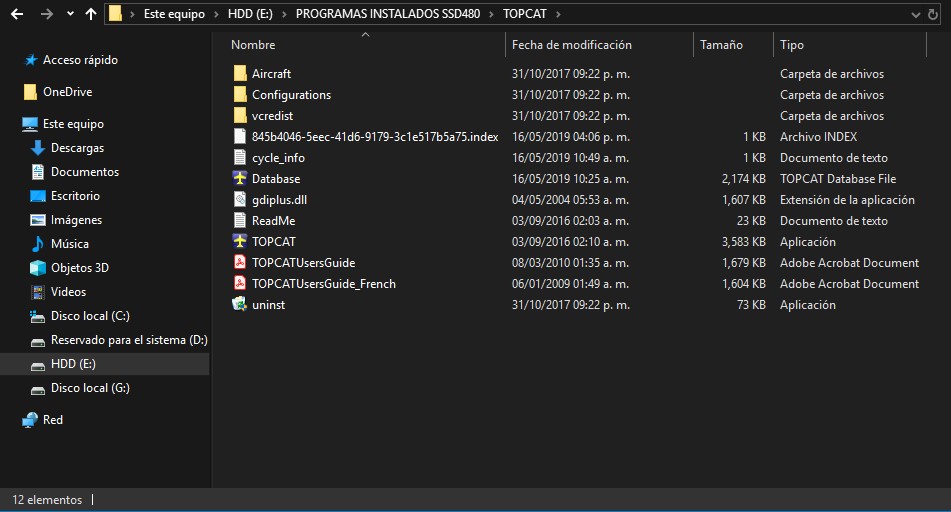Viewport: 951px width, 512px height.
Task: Click 'TOPCAT Database File' type cell
Action: pos(838,178)
